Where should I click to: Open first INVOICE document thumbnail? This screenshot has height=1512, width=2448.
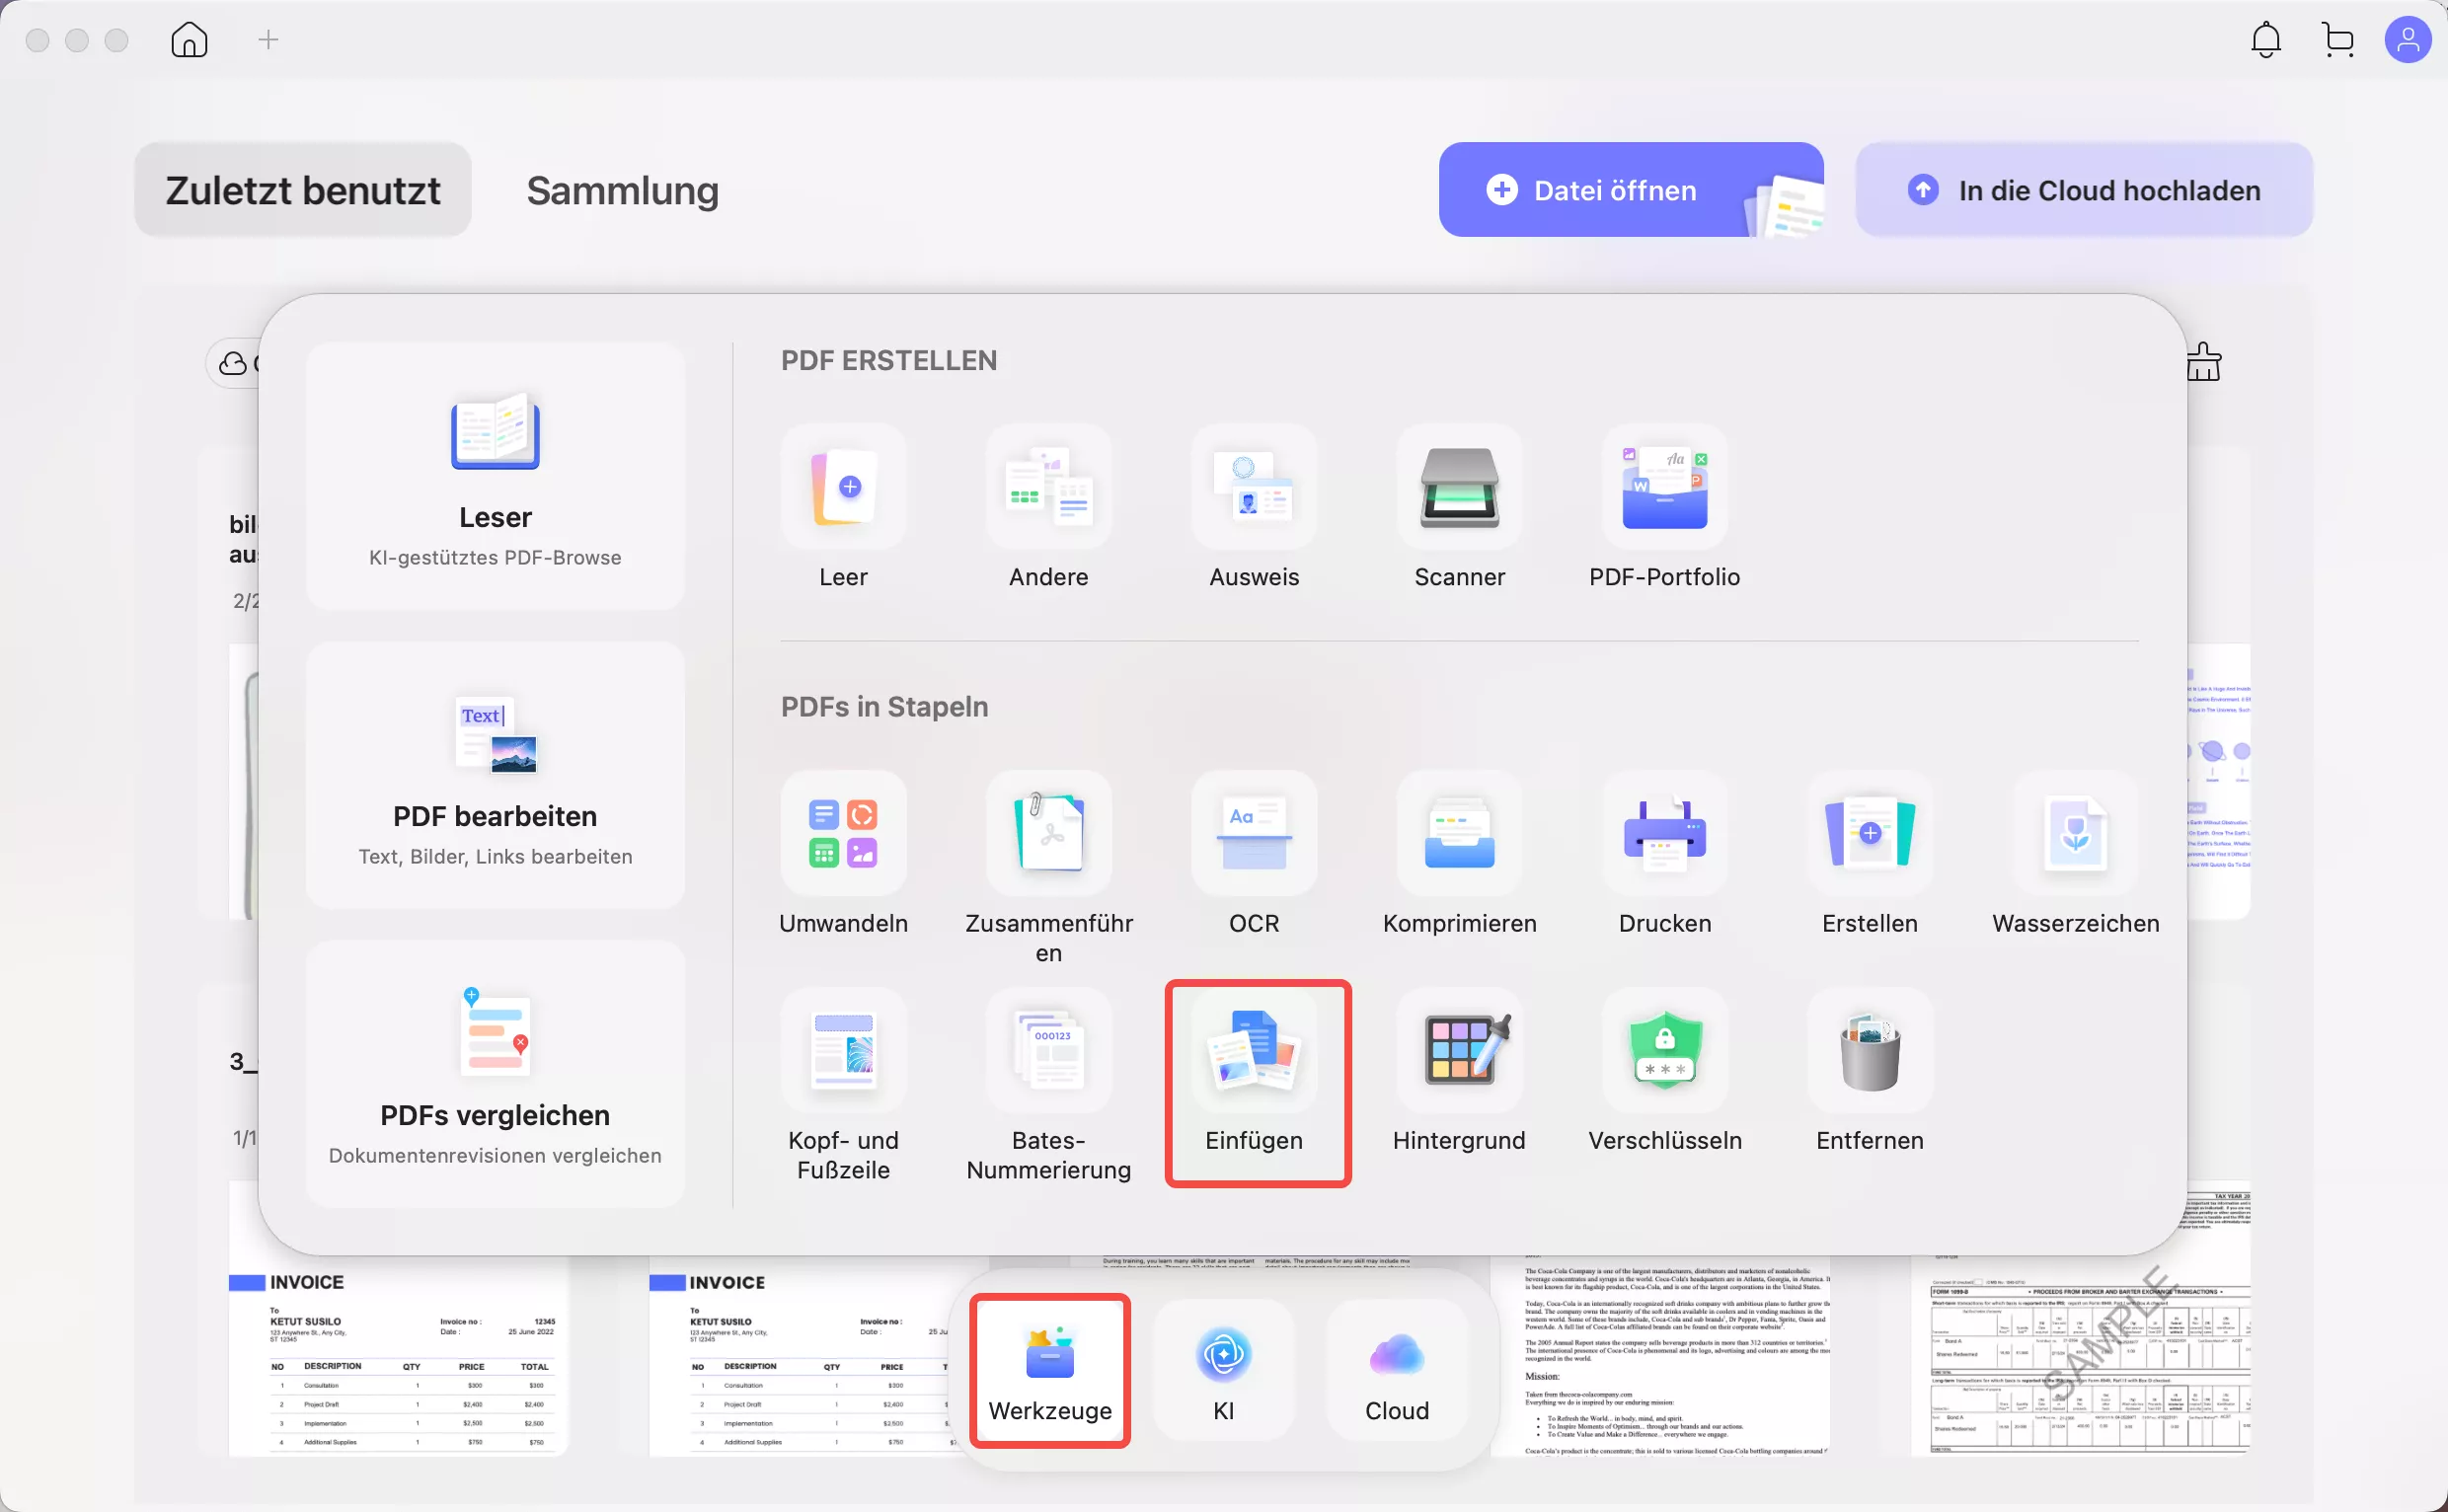point(398,1355)
